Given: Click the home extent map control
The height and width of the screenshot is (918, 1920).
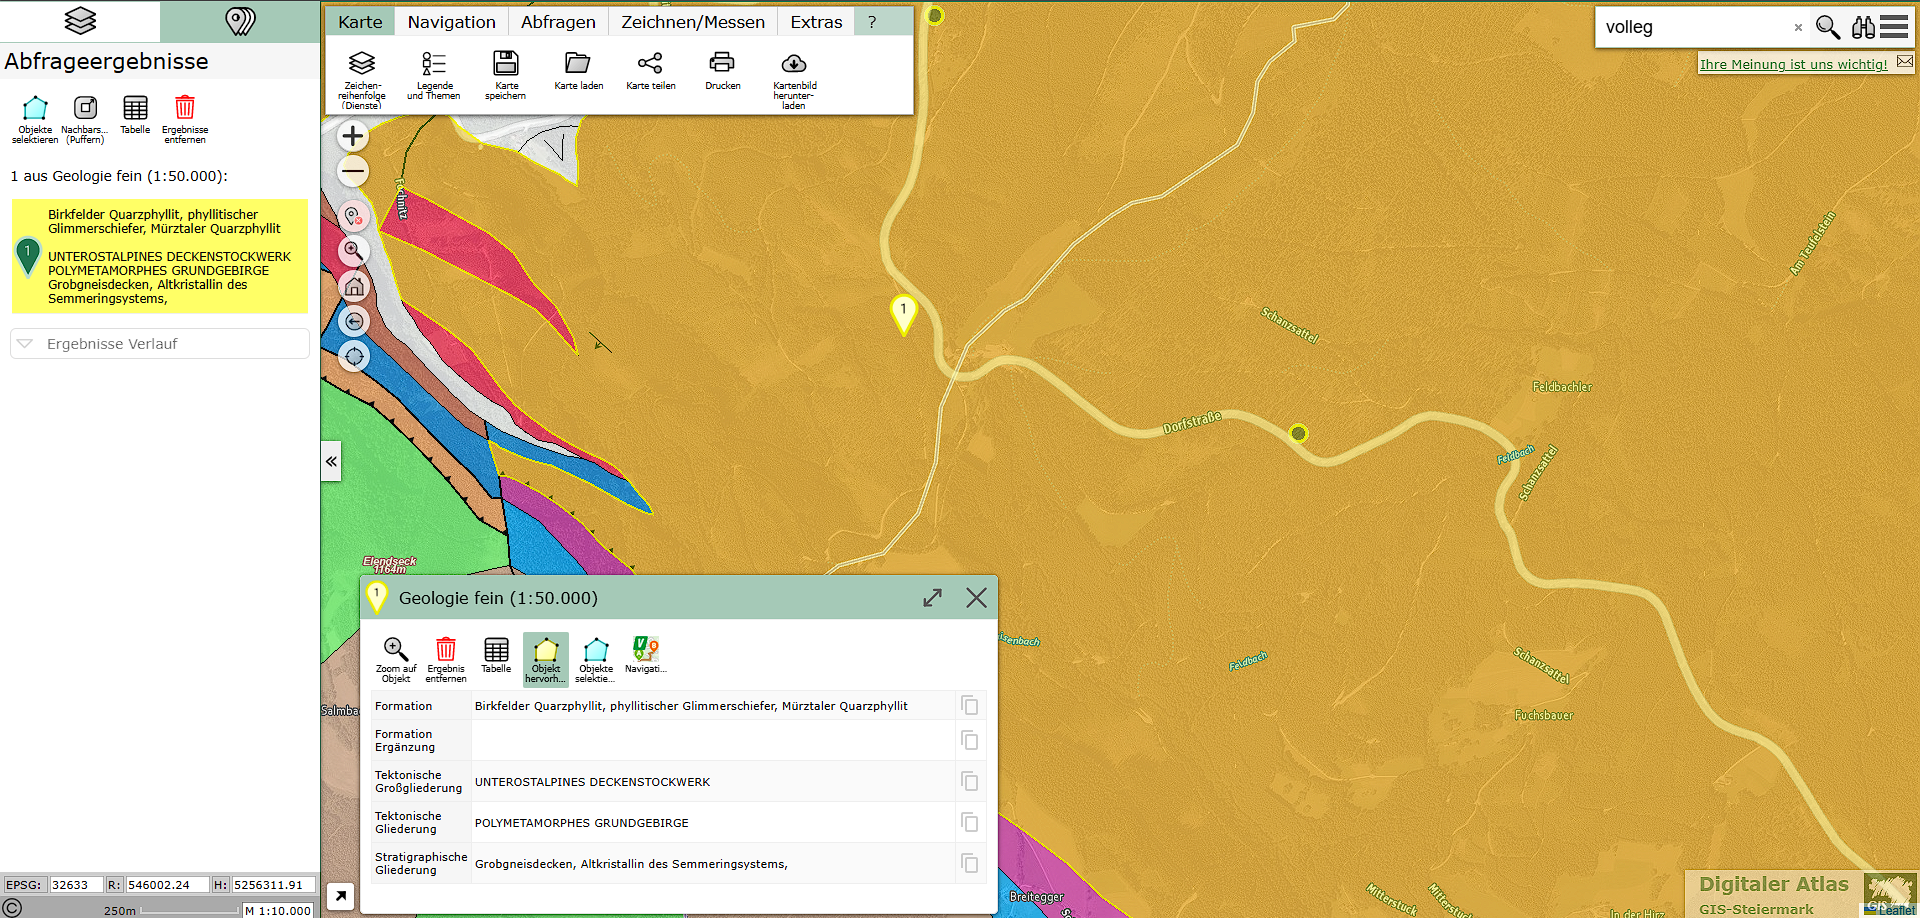Looking at the screenshot, I should click(x=354, y=286).
